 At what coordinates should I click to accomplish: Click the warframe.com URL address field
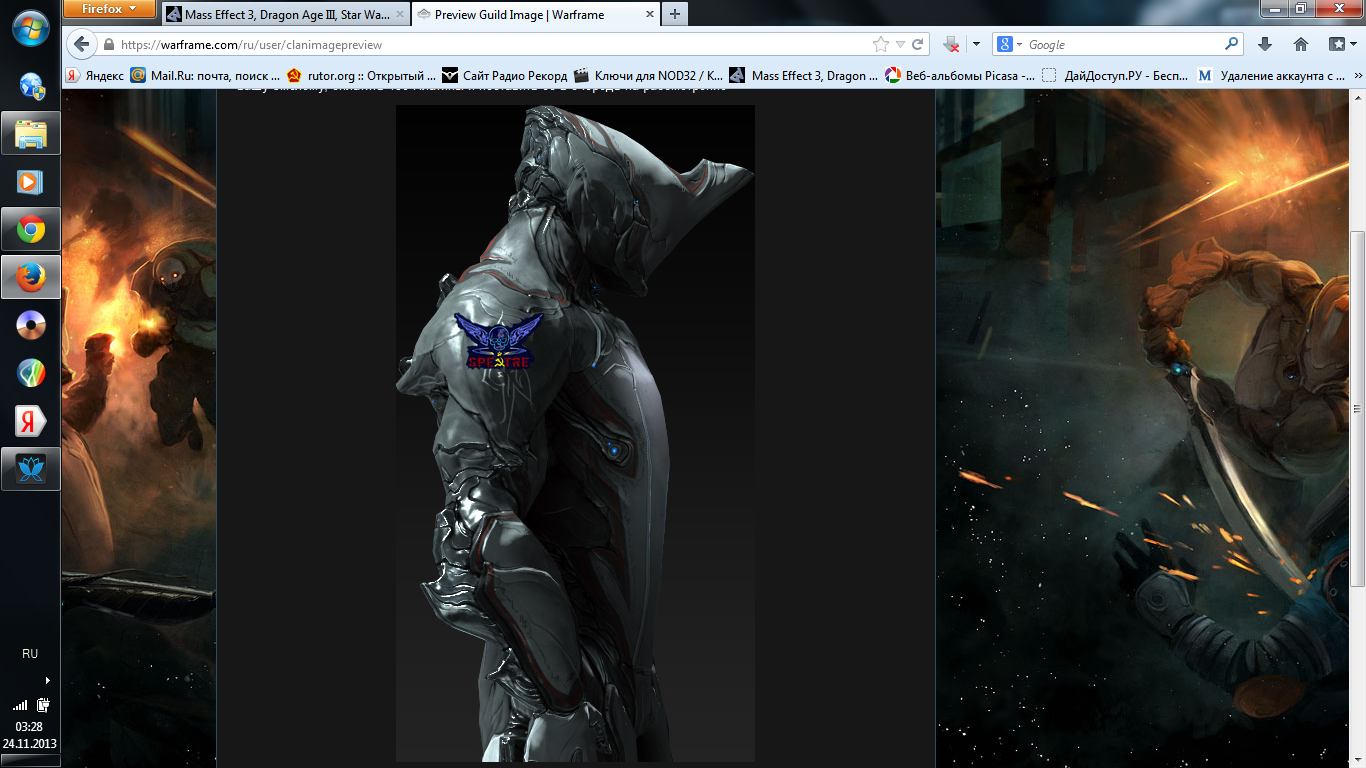(x=490, y=45)
